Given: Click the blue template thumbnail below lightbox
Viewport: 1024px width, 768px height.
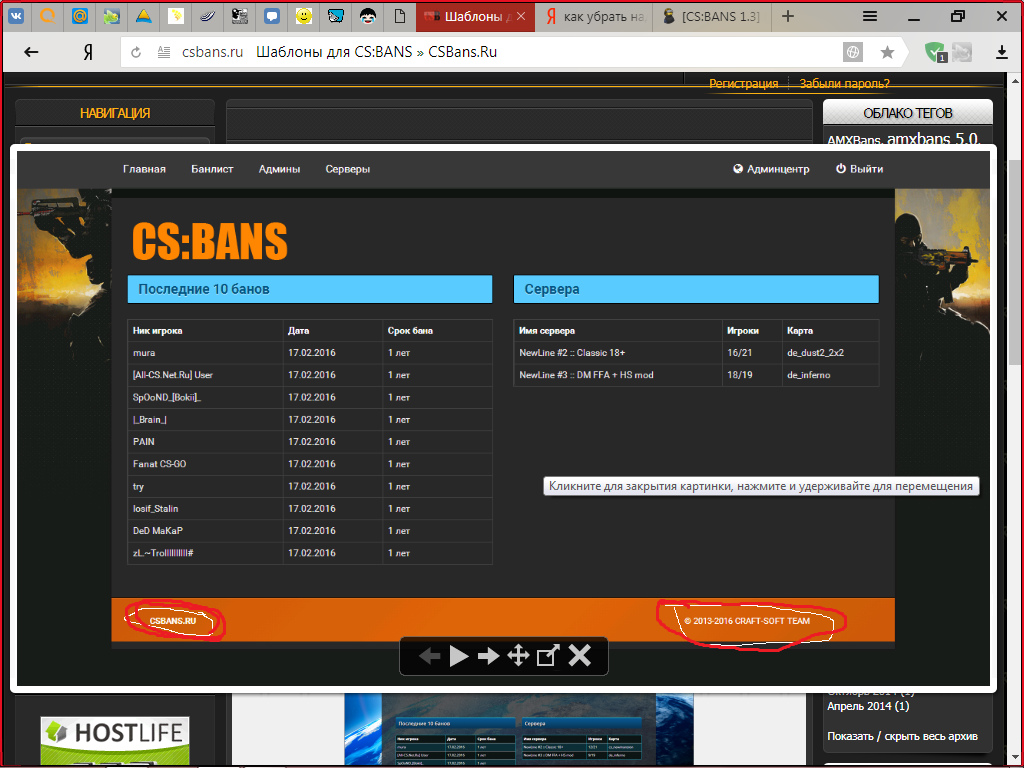Looking at the screenshot, I should (x=519, y=730).
